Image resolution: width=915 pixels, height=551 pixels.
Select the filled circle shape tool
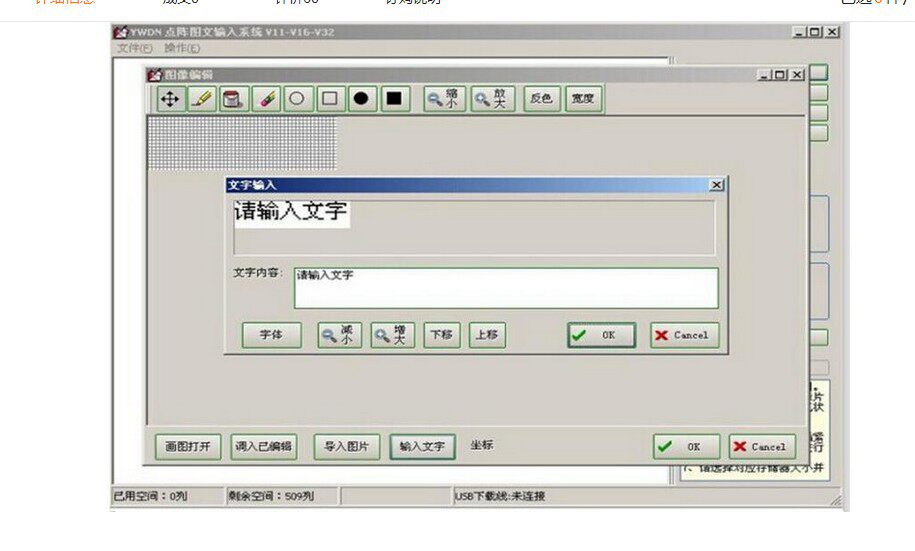click(x=362, y=99)
